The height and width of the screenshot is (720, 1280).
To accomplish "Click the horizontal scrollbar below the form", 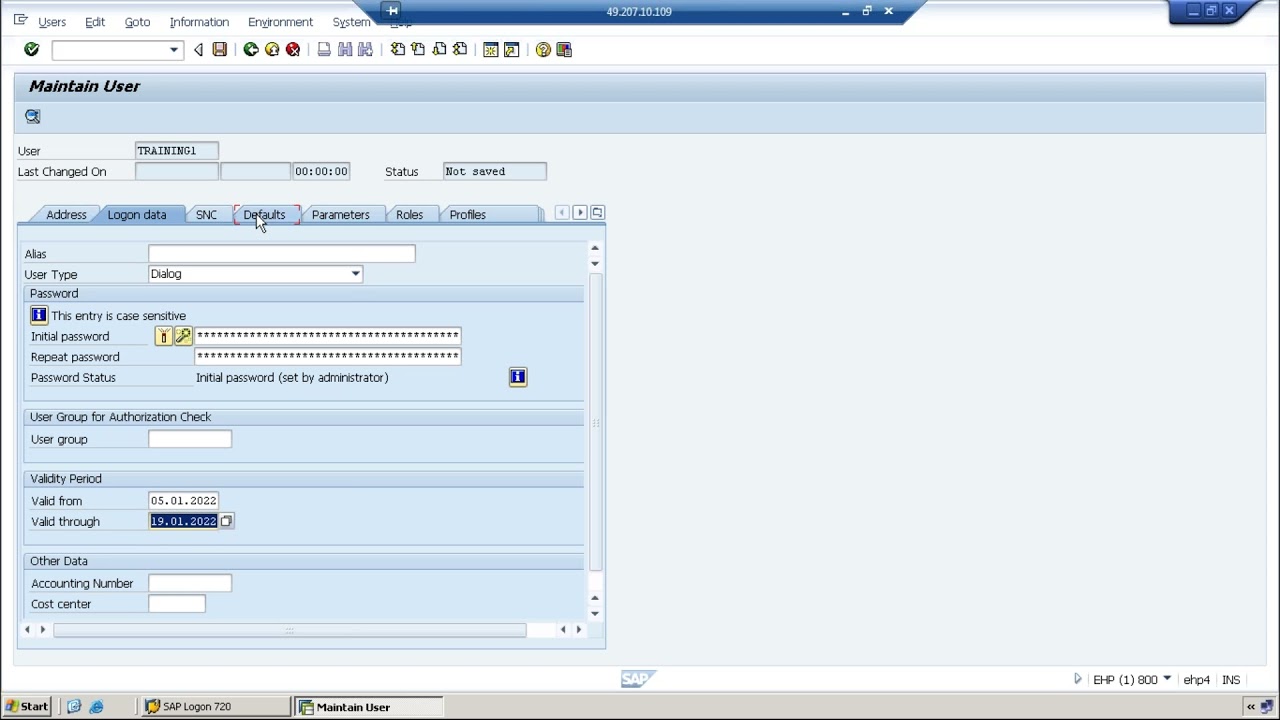I will 290,630.
